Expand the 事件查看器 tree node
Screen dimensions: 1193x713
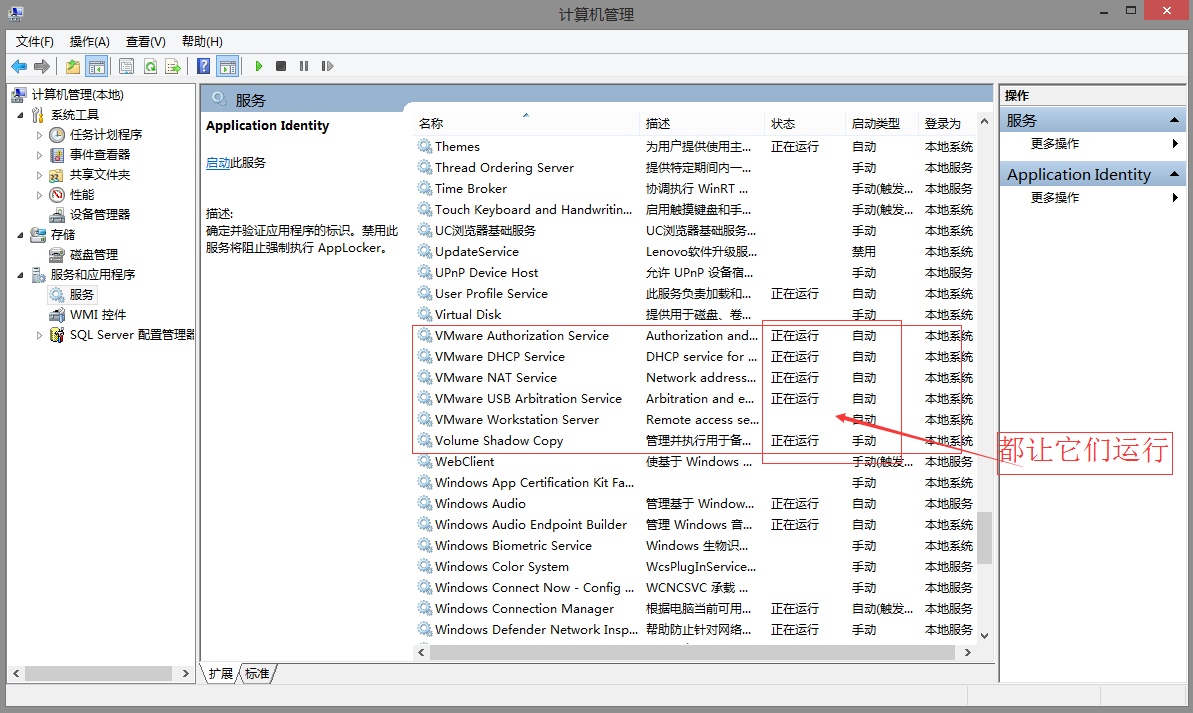[40, 154]
